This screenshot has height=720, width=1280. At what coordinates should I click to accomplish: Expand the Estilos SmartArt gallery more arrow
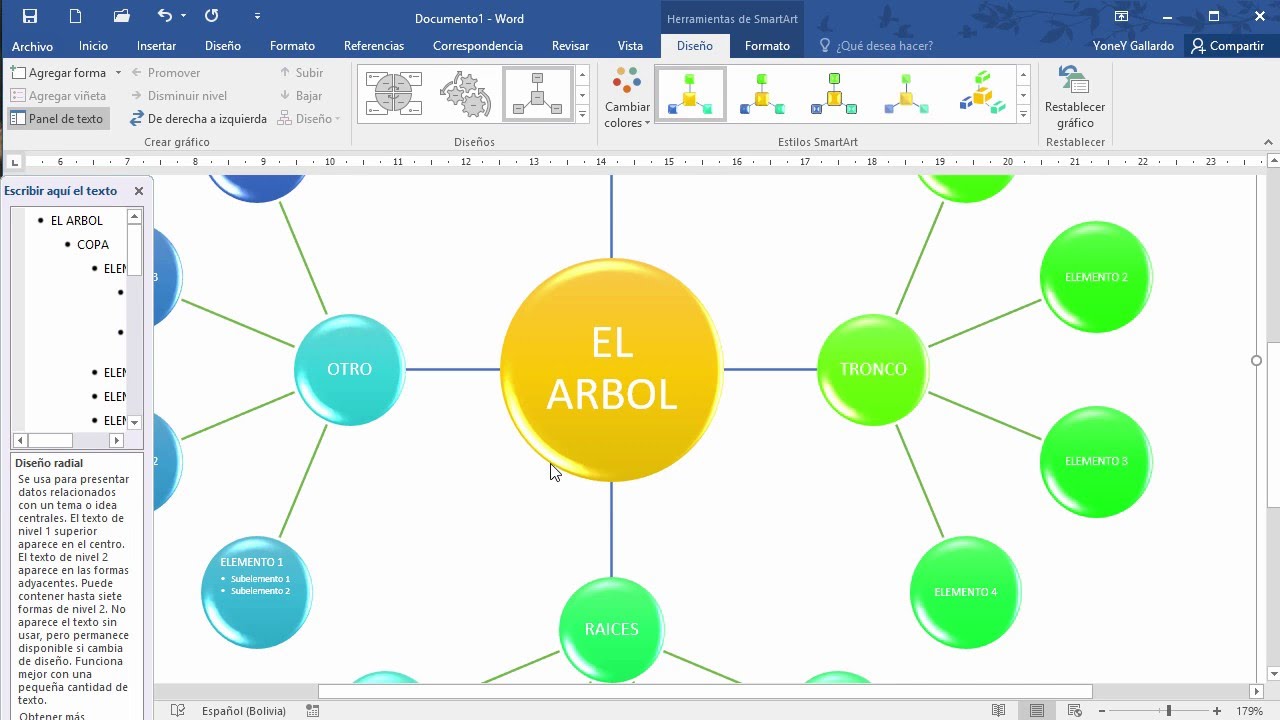click(1023, 115)
